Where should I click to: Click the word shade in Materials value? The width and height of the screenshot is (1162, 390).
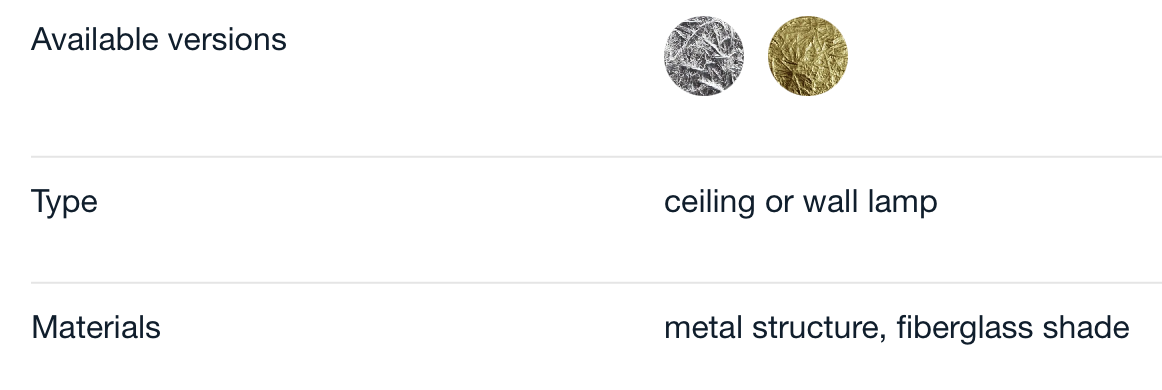[1099, 327]
